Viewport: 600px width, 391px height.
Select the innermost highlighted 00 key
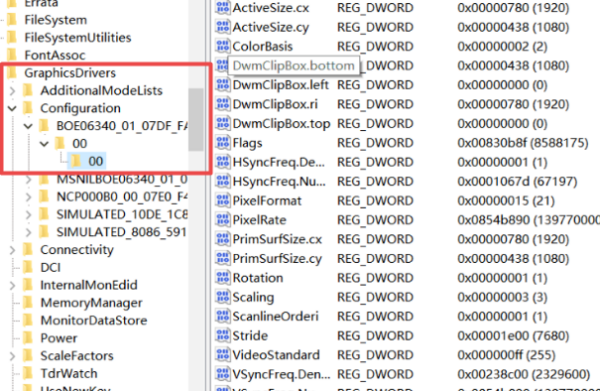click(86, 161)
